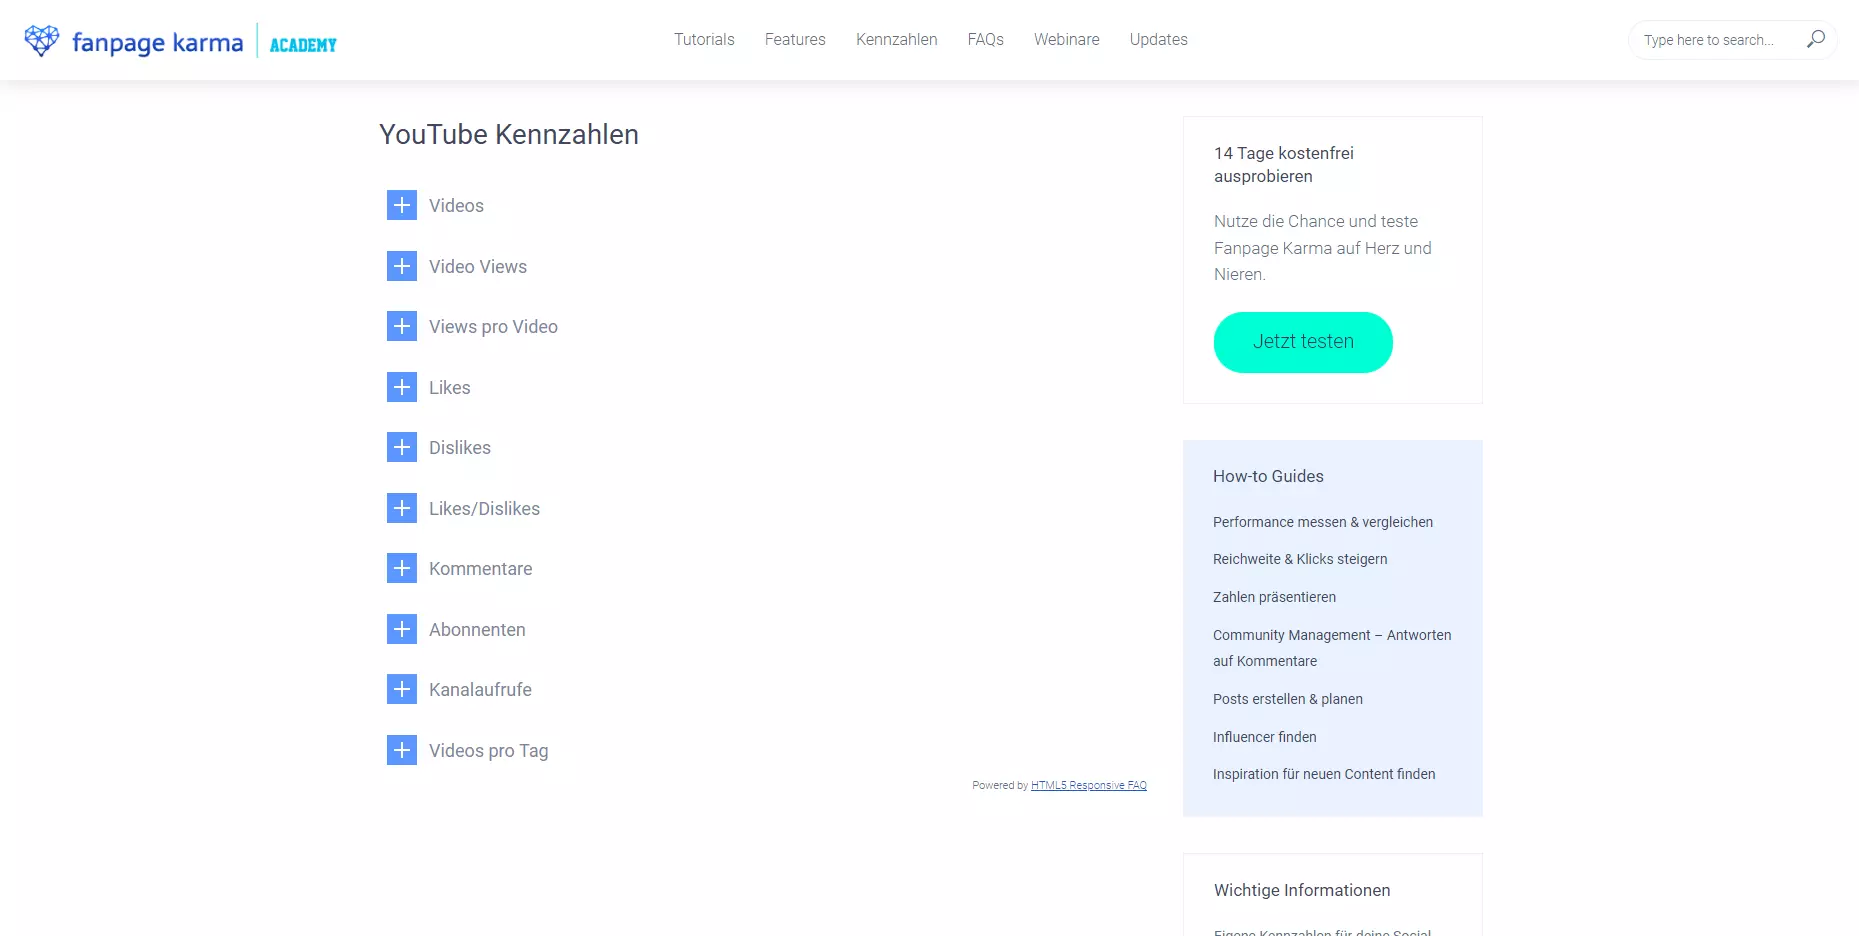Open the Features menu item

795,39
